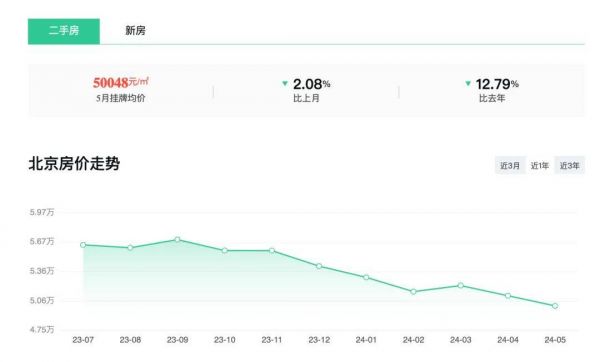Image resolution: width=600 pixels, height=362 pixels.
Task: Open the 新房 tab
Action: [135, 31]
